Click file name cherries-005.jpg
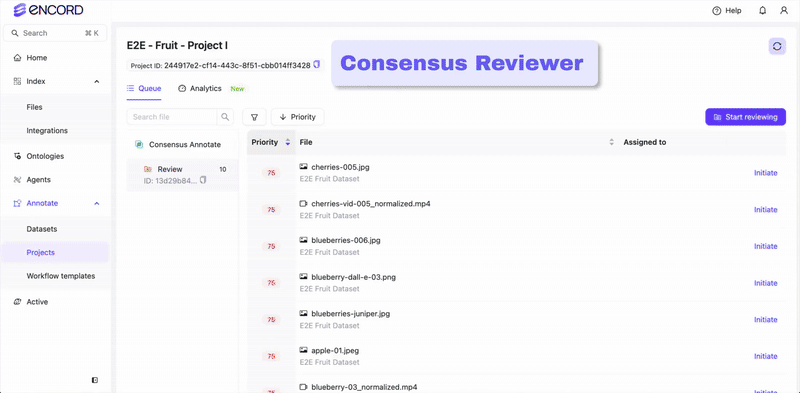The height and width of the screenshot is (393, 800). pyautogui.click(x=340, y=167)
